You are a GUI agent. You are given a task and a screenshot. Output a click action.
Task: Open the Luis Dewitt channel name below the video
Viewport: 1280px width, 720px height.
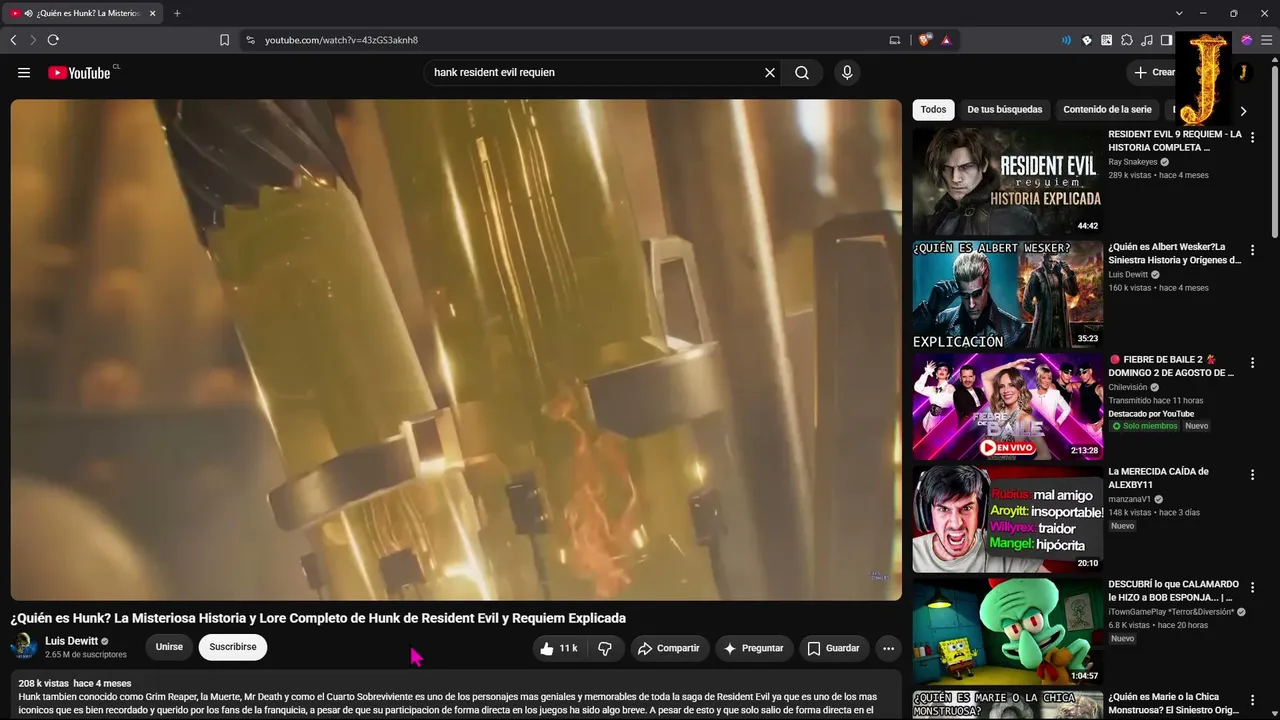71,641
